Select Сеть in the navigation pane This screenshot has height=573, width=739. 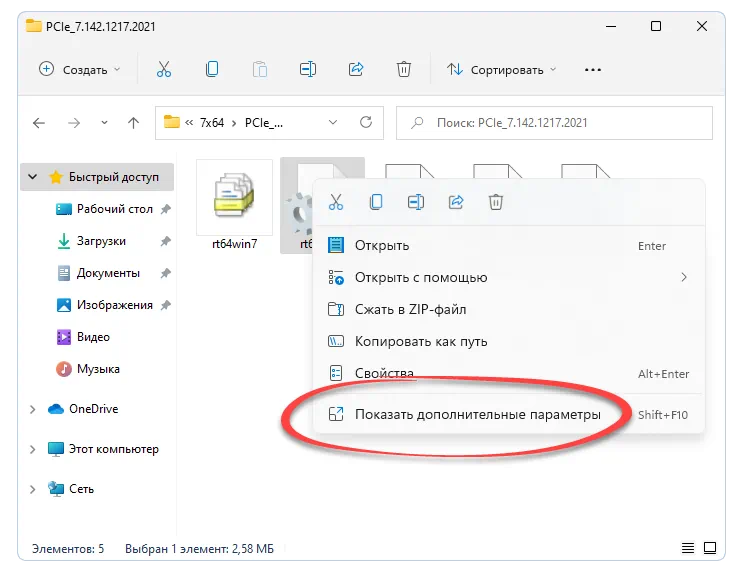tap(82, 489)
